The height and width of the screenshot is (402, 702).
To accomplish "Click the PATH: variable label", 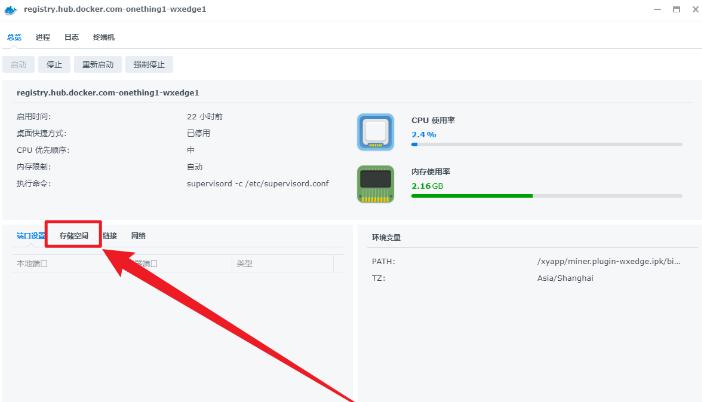I will click(x=383, y=261).
